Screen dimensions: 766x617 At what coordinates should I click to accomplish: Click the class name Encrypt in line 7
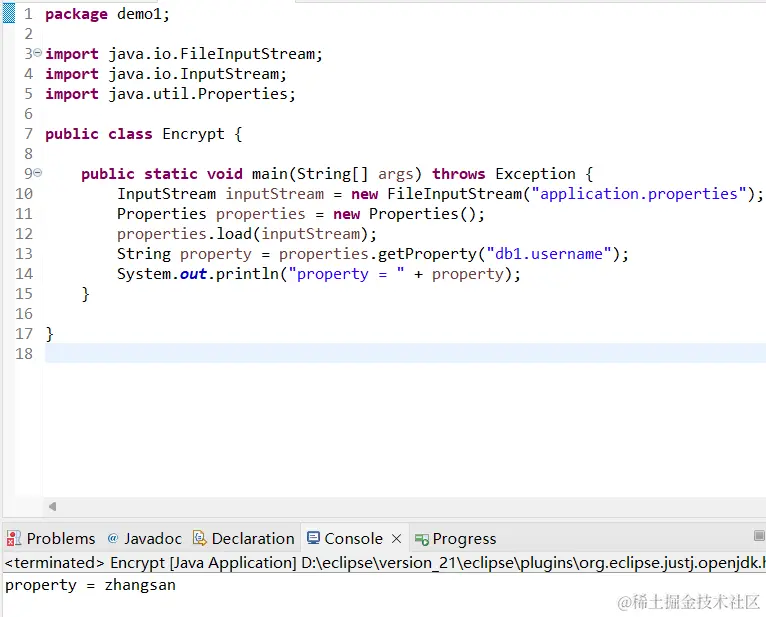(193, 133)
